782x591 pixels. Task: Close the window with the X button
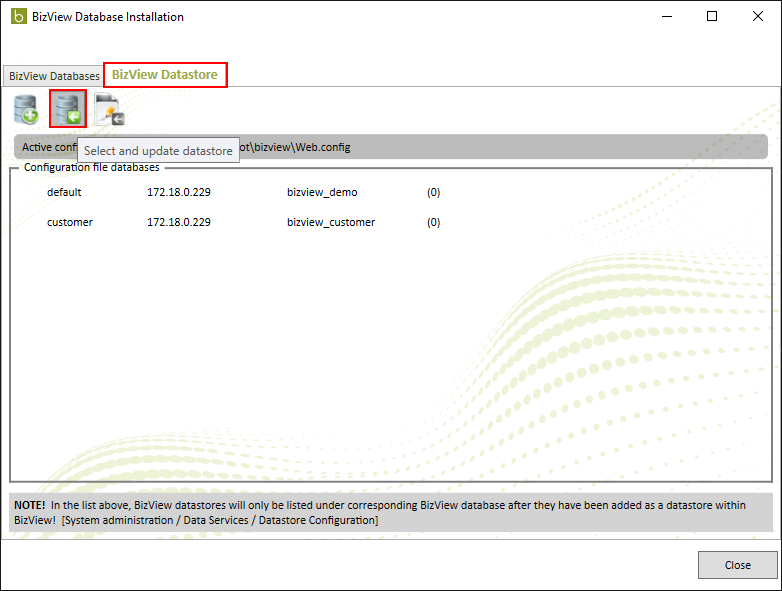click(x=758, y=16)
